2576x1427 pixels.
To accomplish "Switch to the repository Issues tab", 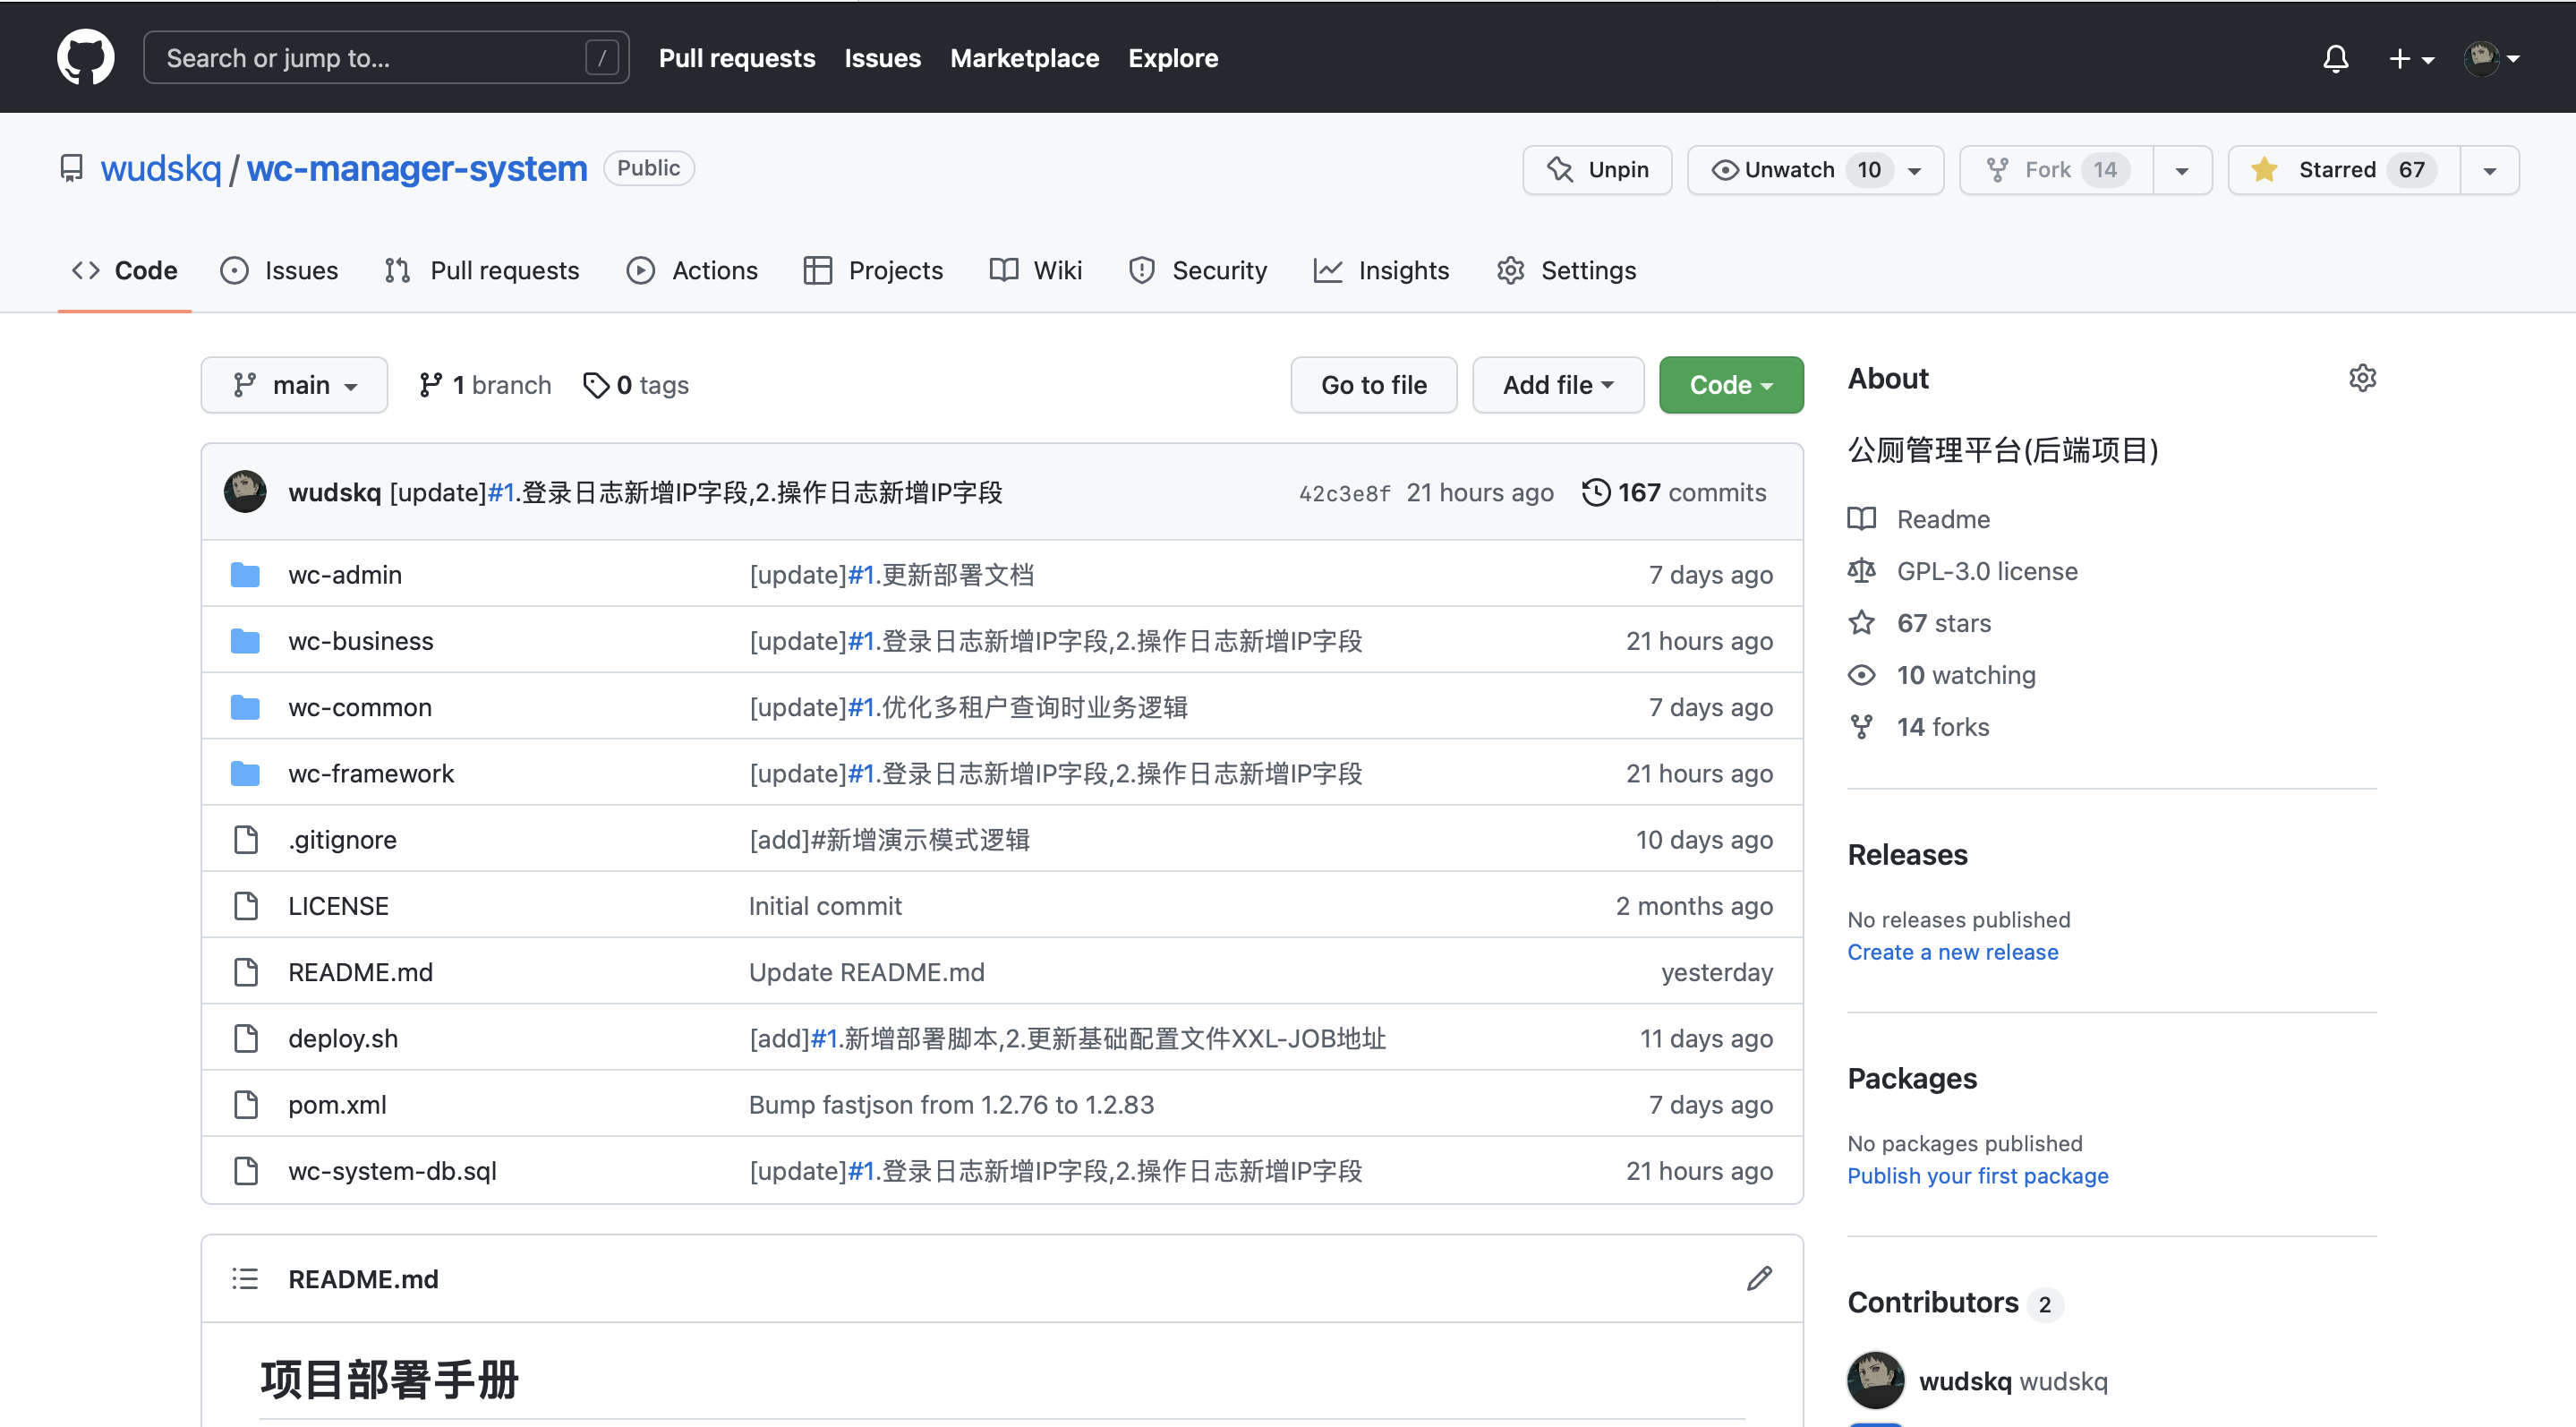I will pos(279,270).
